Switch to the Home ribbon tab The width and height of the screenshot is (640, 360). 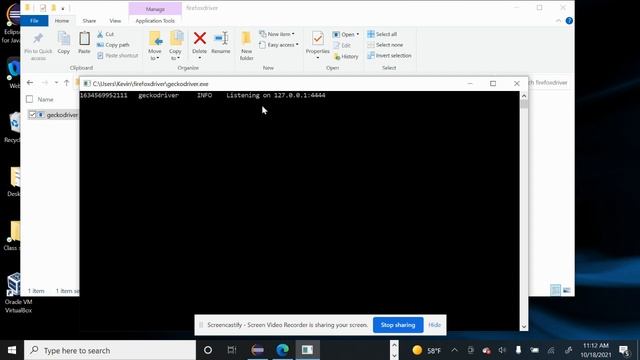(62, 20)
